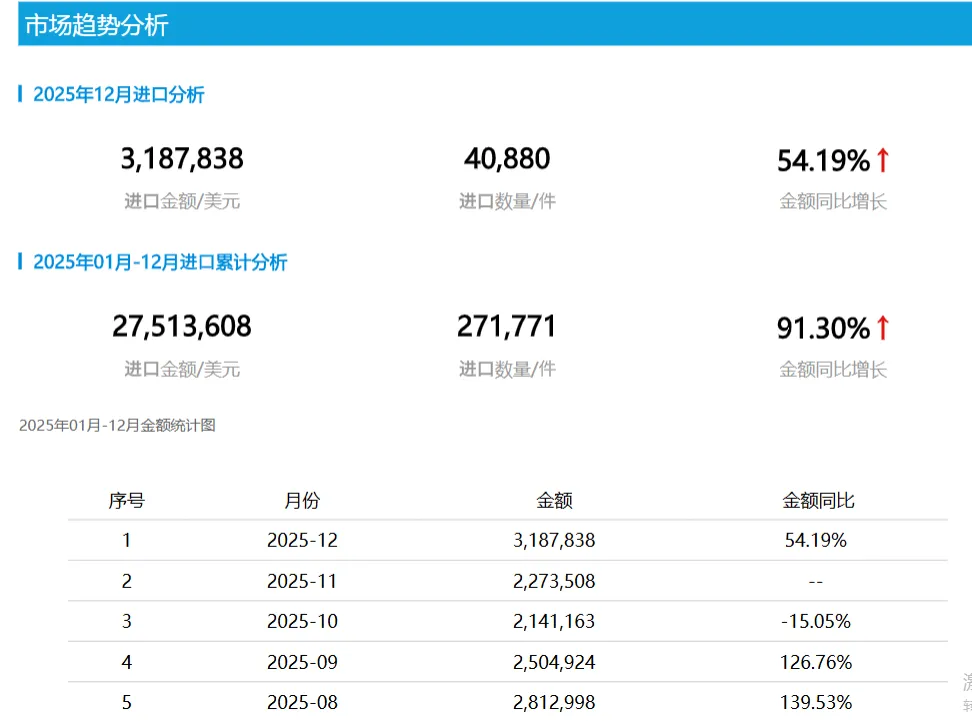Select the 126.76% growth for 2025-09

816,661
